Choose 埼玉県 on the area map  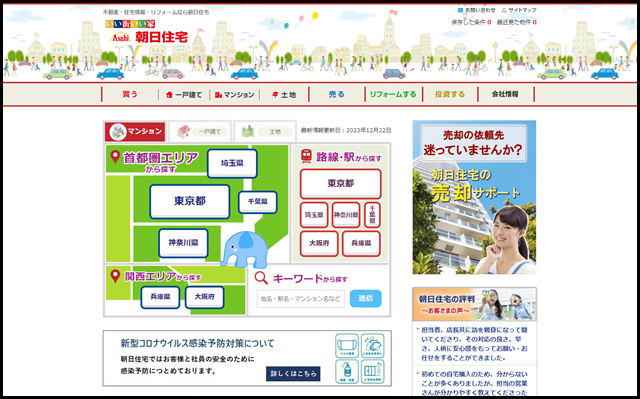coord(232,163)
